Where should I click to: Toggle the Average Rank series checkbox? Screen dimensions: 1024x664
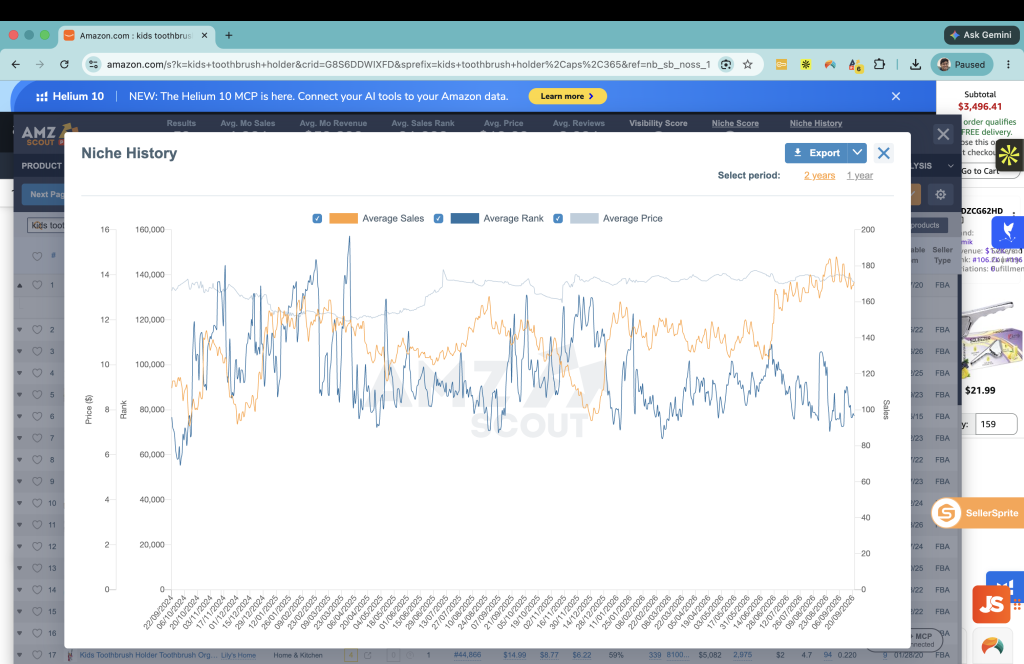pyautogui.click(x=439, y=219)
